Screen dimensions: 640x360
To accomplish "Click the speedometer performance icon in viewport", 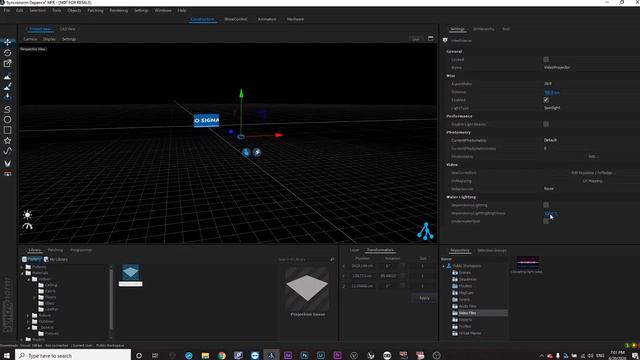I will [x=27, y=226].
